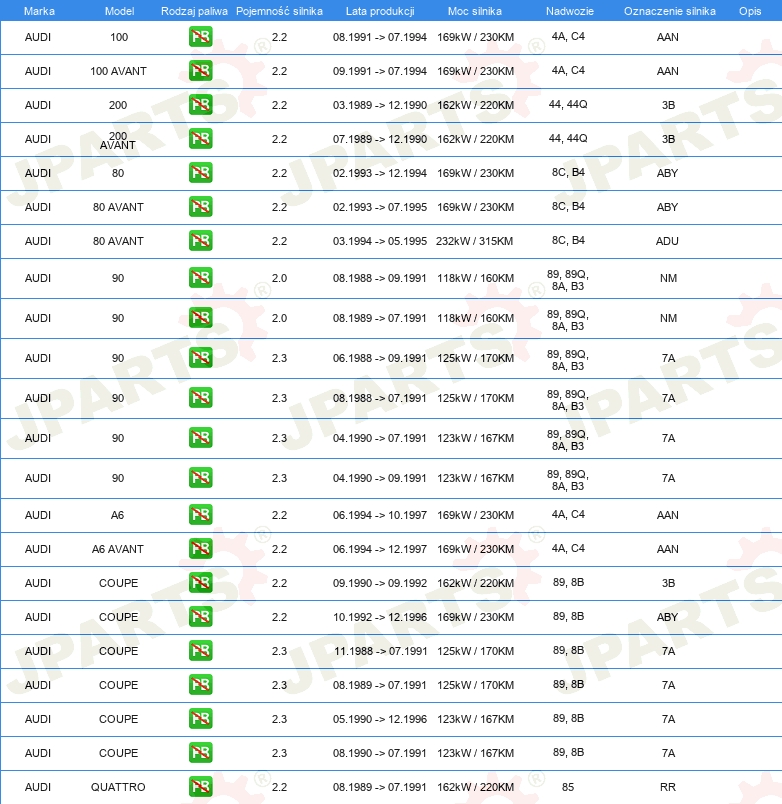Click the petrol icon in the first Audi 100 row
This screenshot has width=782, height=804.
[200, 37]
